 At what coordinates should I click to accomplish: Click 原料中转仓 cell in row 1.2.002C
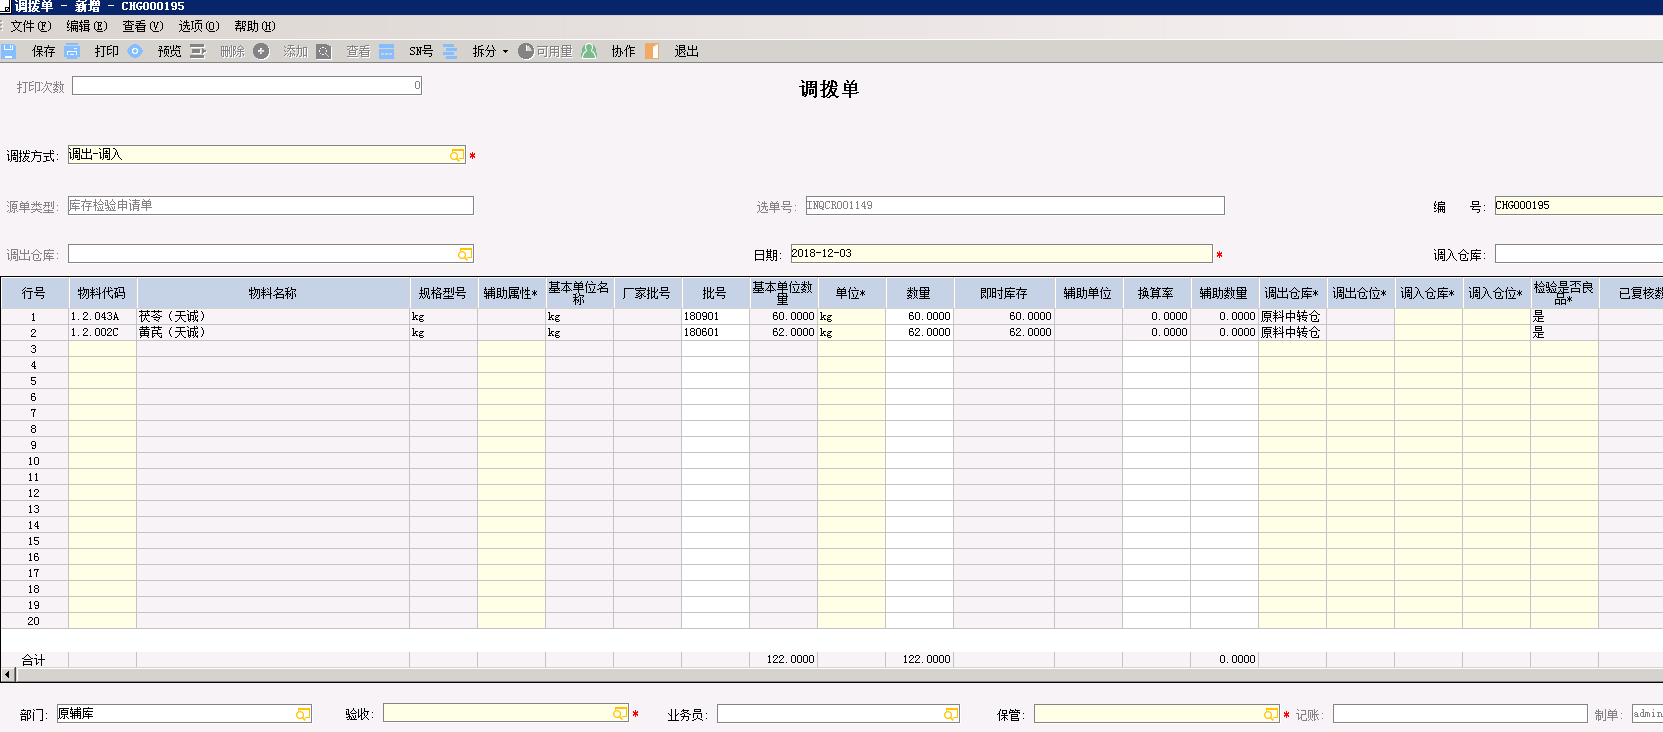(x=1292, y=333)
